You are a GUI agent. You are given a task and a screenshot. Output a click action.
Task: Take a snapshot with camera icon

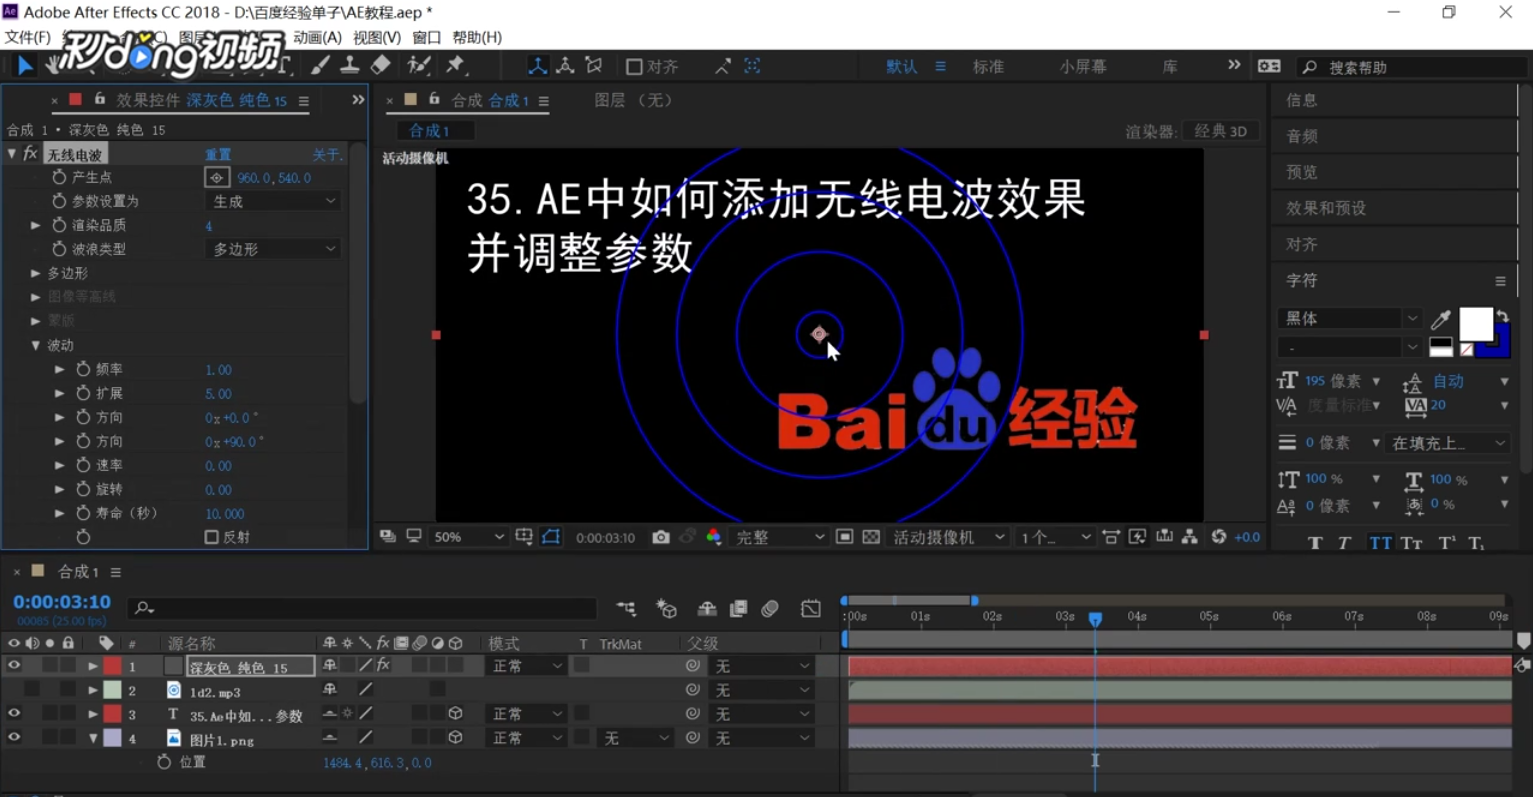661,537
